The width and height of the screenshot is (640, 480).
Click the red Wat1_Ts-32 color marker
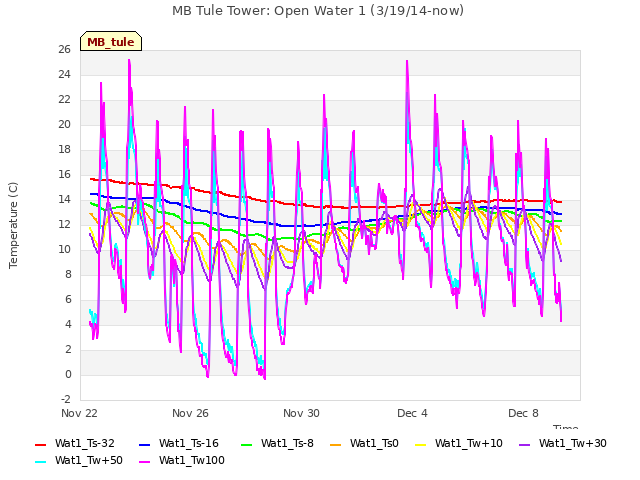40,444
